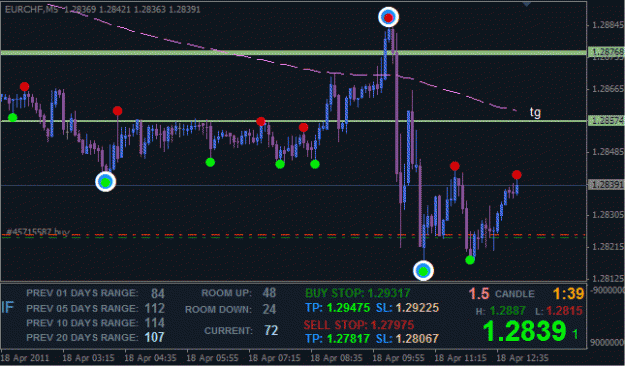Click the ringed red marker at the chart's top peak

pyautogui.click(x=388, y=17)
